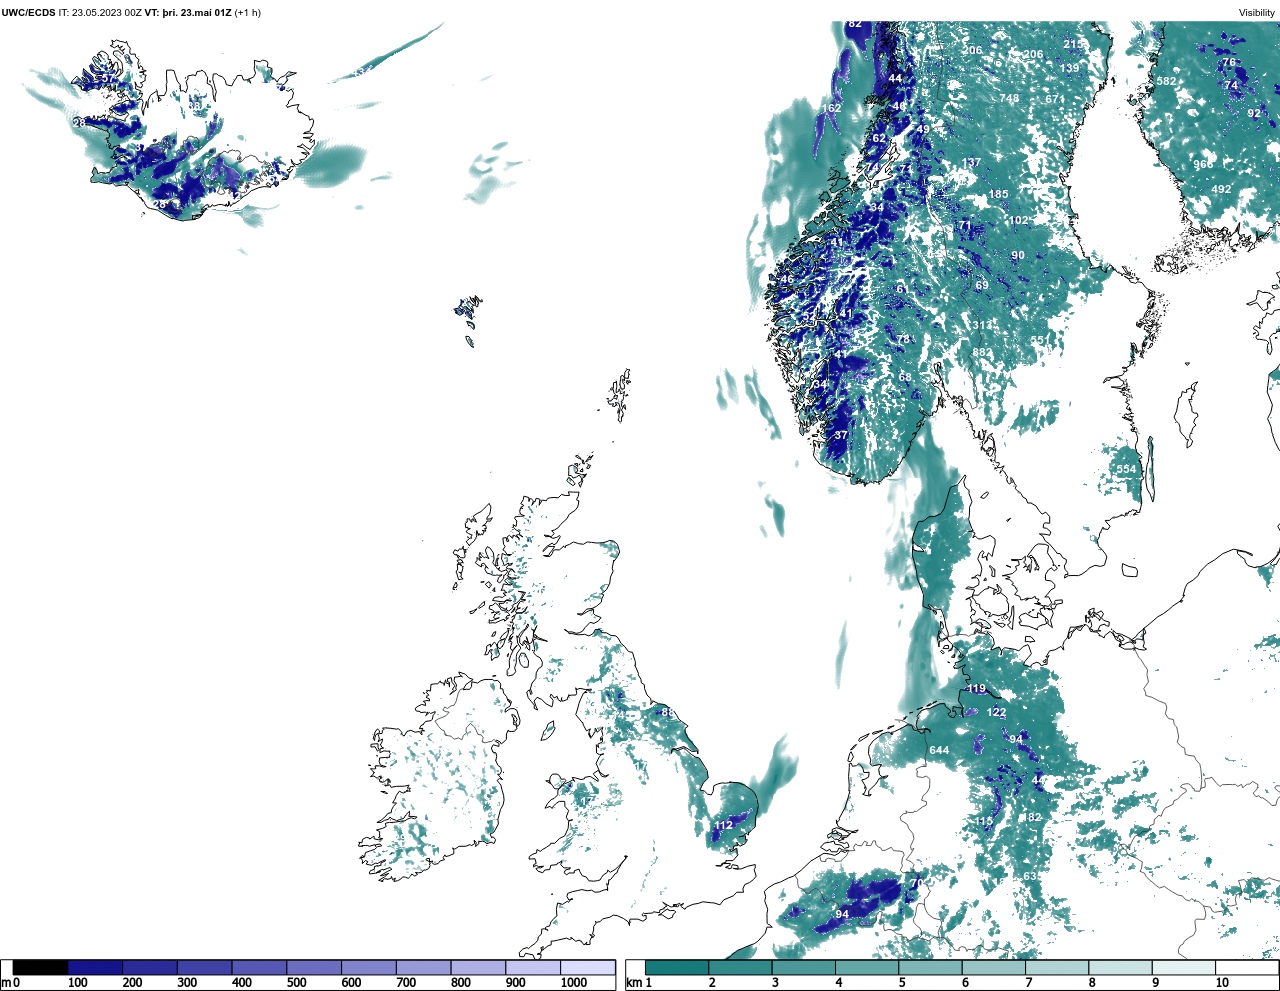Click the 5 tick label on km scale
The image size is (1280, 991).
tap(902, 983)
